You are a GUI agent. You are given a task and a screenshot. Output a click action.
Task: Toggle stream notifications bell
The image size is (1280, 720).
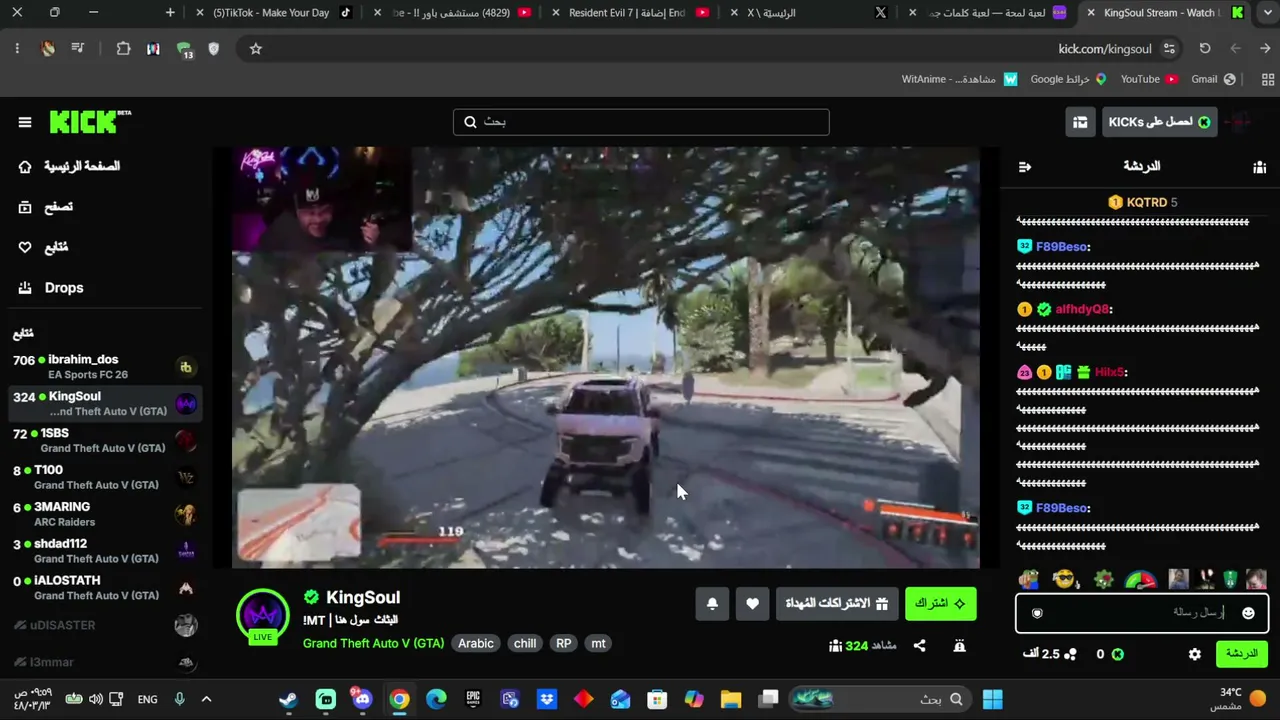(x=712, y=603)
